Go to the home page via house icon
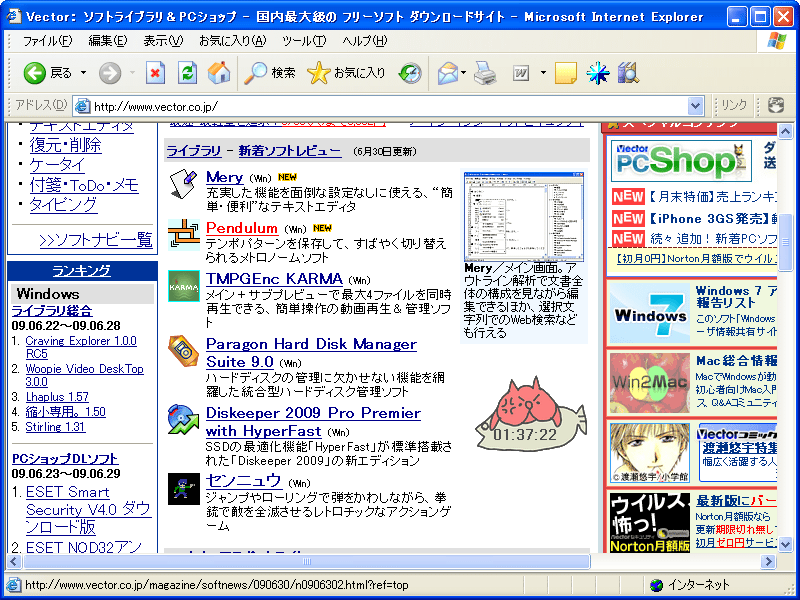 [219, 73]
